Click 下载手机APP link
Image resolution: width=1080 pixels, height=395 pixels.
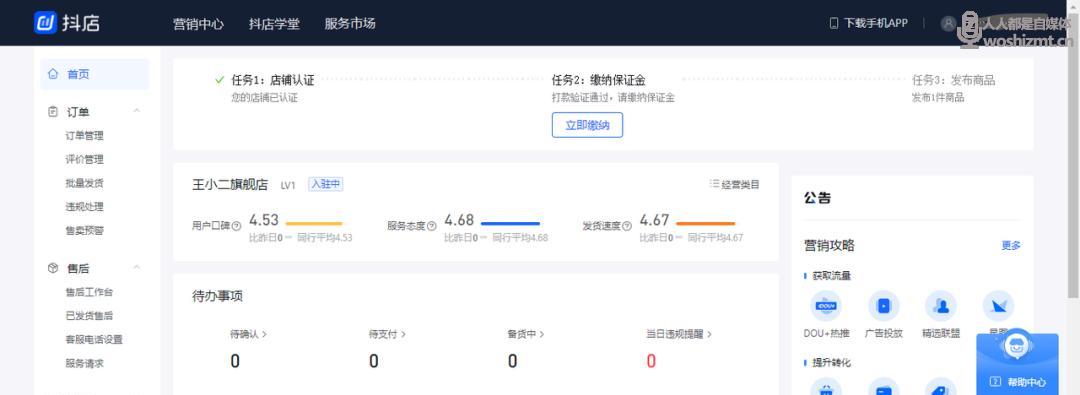876,23
